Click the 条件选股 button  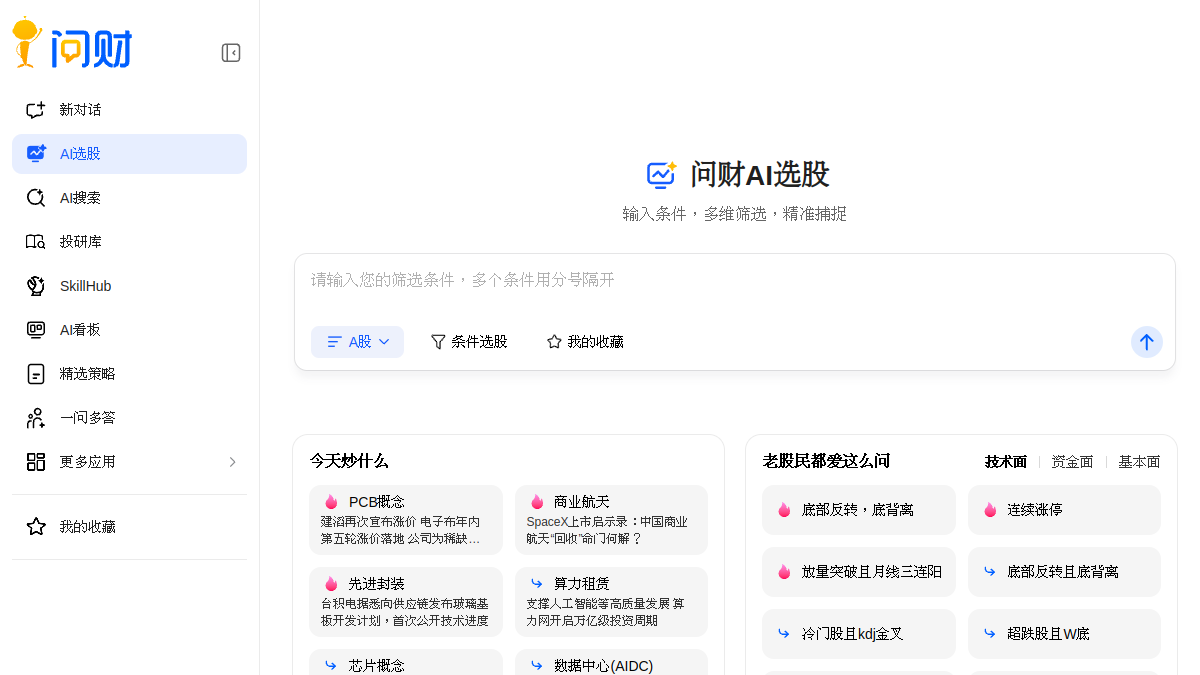tap(469, 342)
